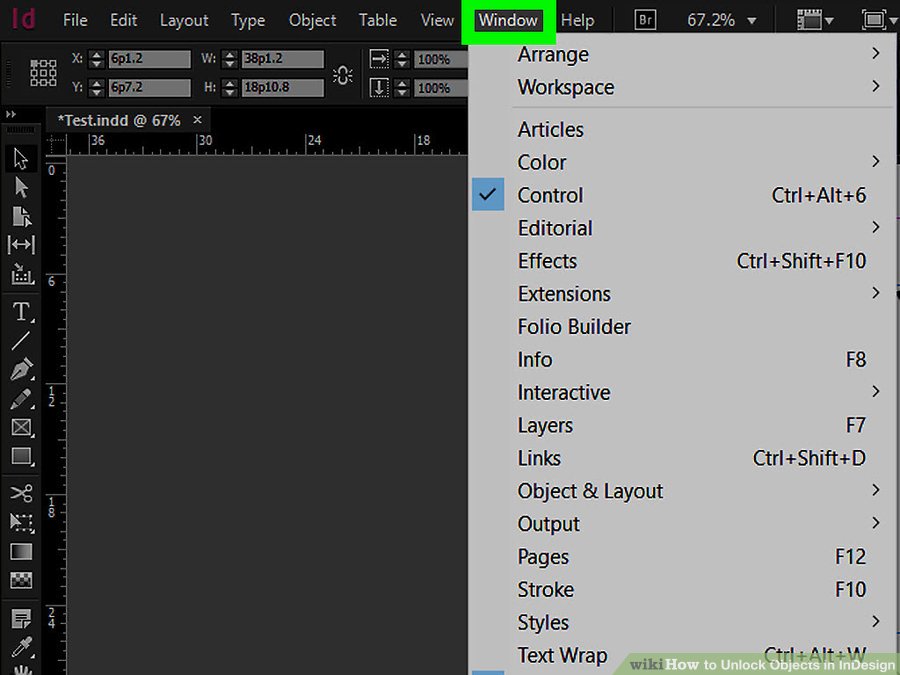Viewport: 900px width, 675px height.
Task: Select the Pen tool in toolbox
Action: click(x=21, y=370)
